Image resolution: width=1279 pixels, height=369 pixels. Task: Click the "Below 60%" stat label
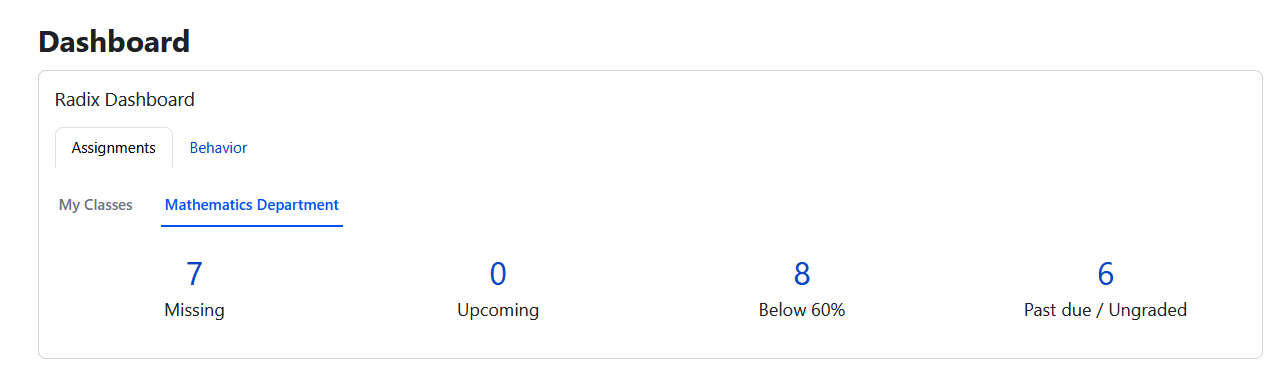click(x=802, y=310)
